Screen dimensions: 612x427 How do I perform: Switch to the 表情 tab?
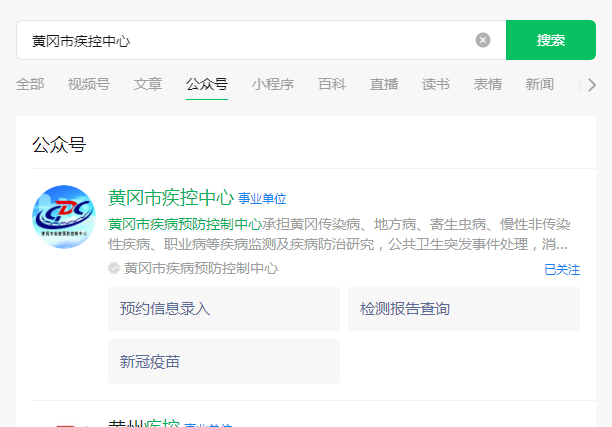487,84
